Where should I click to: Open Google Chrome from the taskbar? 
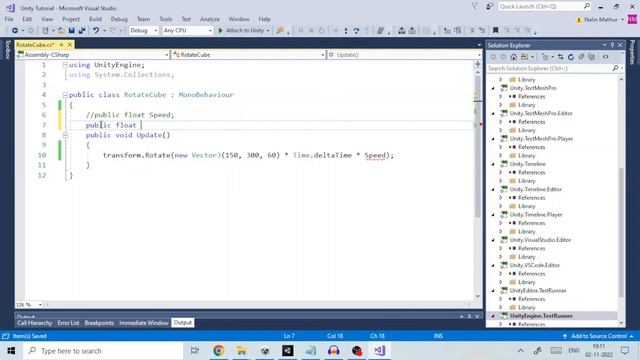pyautogui.click(x=218, y=351)
